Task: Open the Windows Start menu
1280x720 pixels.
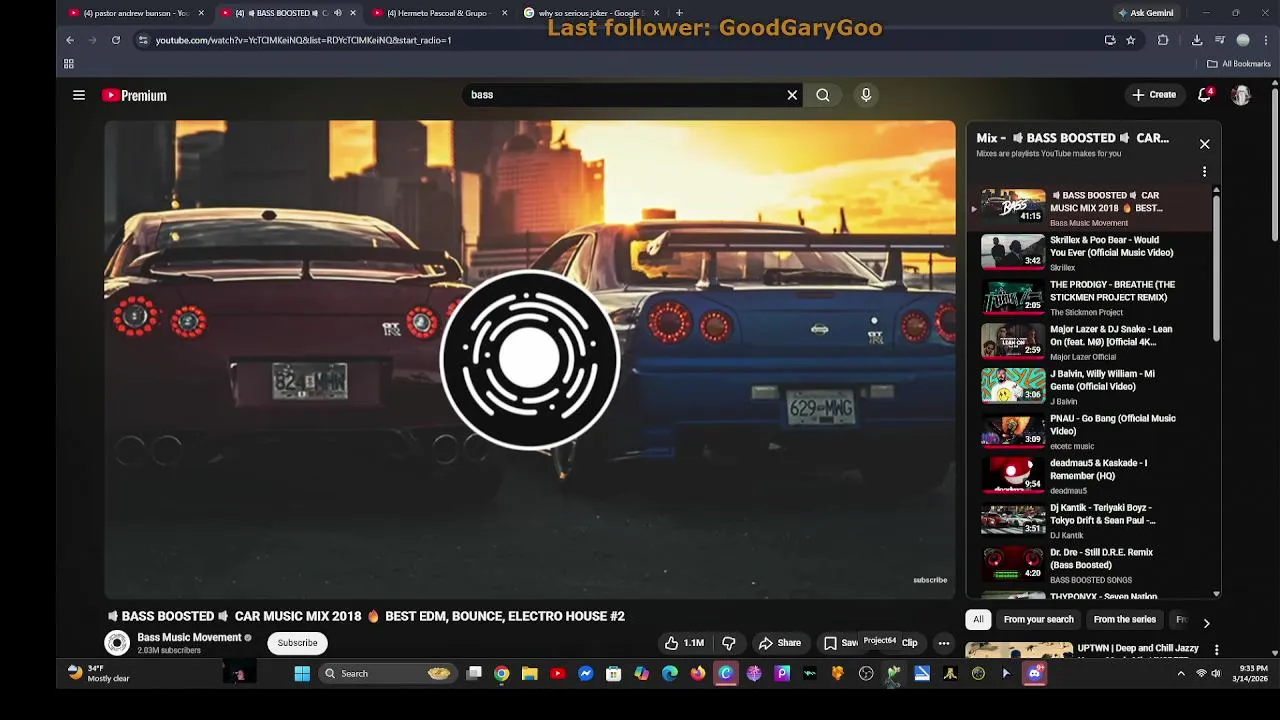Action: [x=302, y=674]
